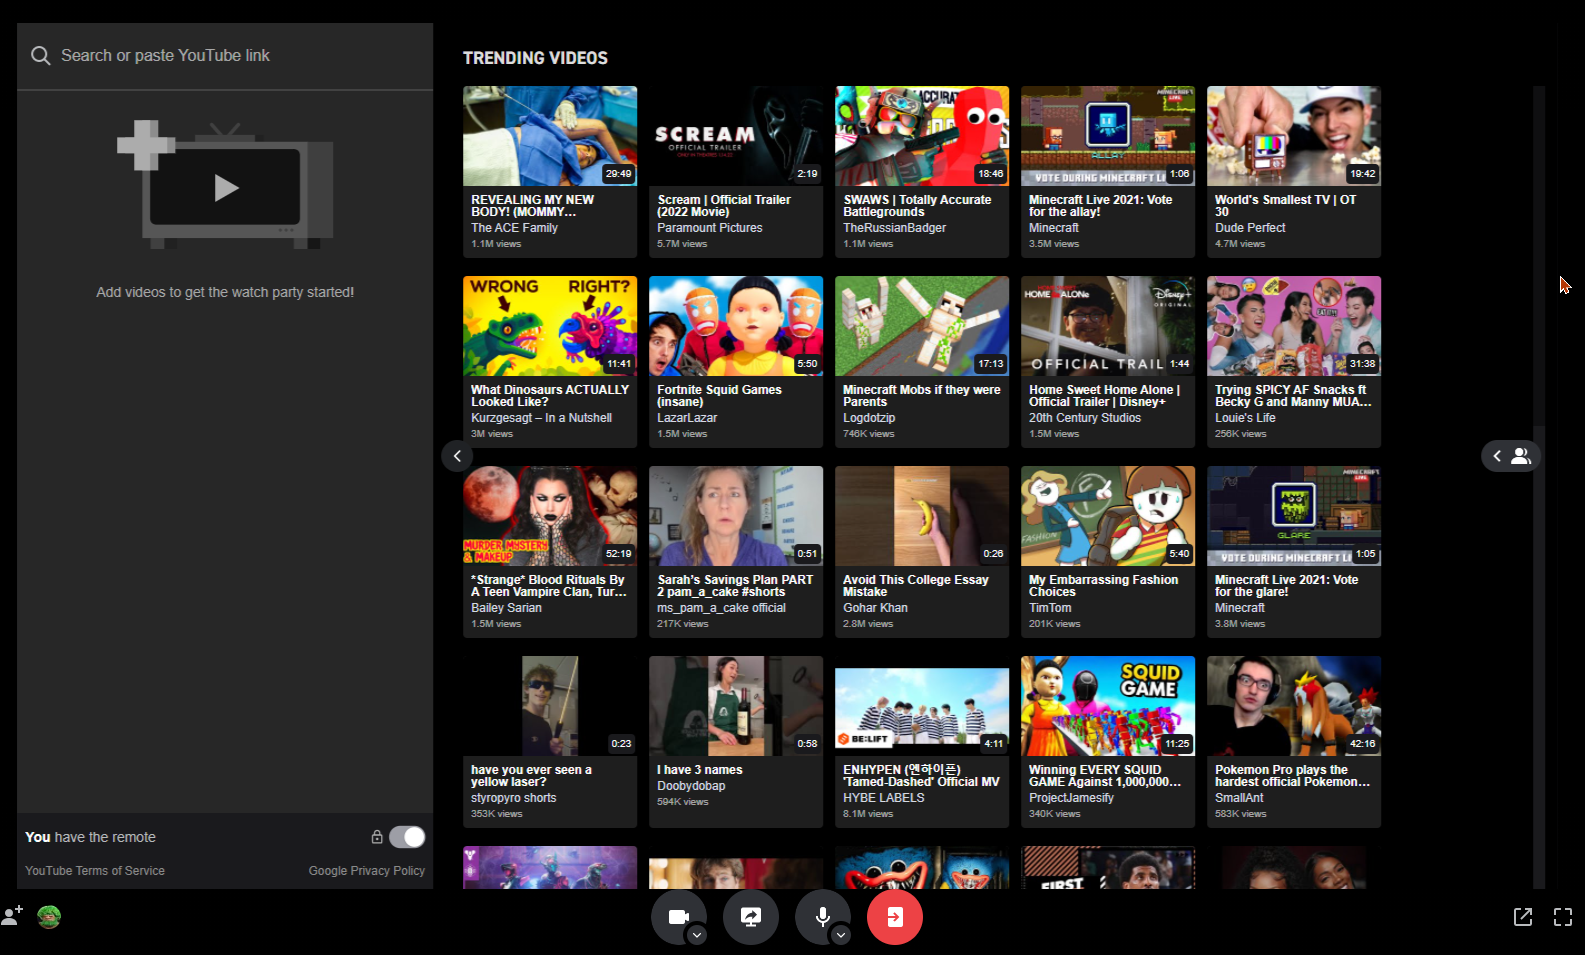Viewport: 1585px width, 955px height.
Task: Click the red leave call button
Action: point(895,916)
